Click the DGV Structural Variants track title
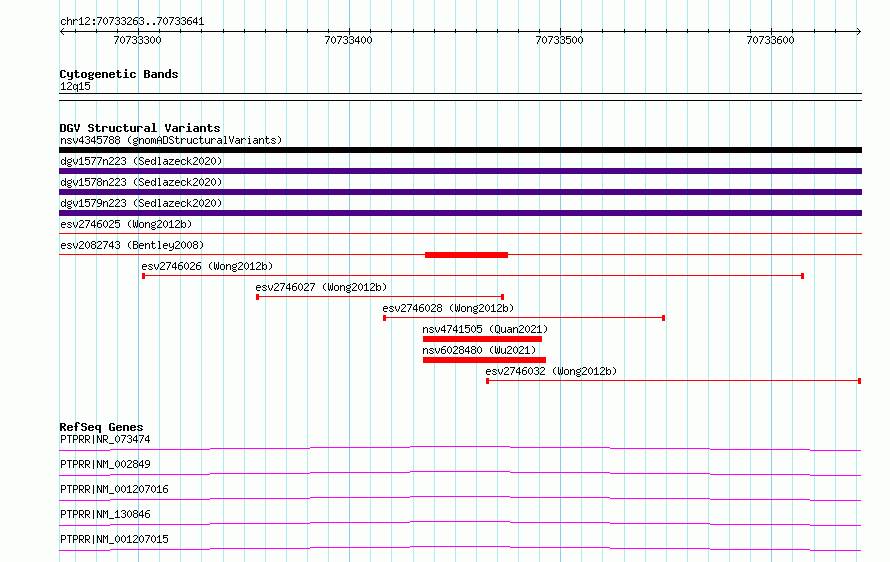 (x=140, y=128)
